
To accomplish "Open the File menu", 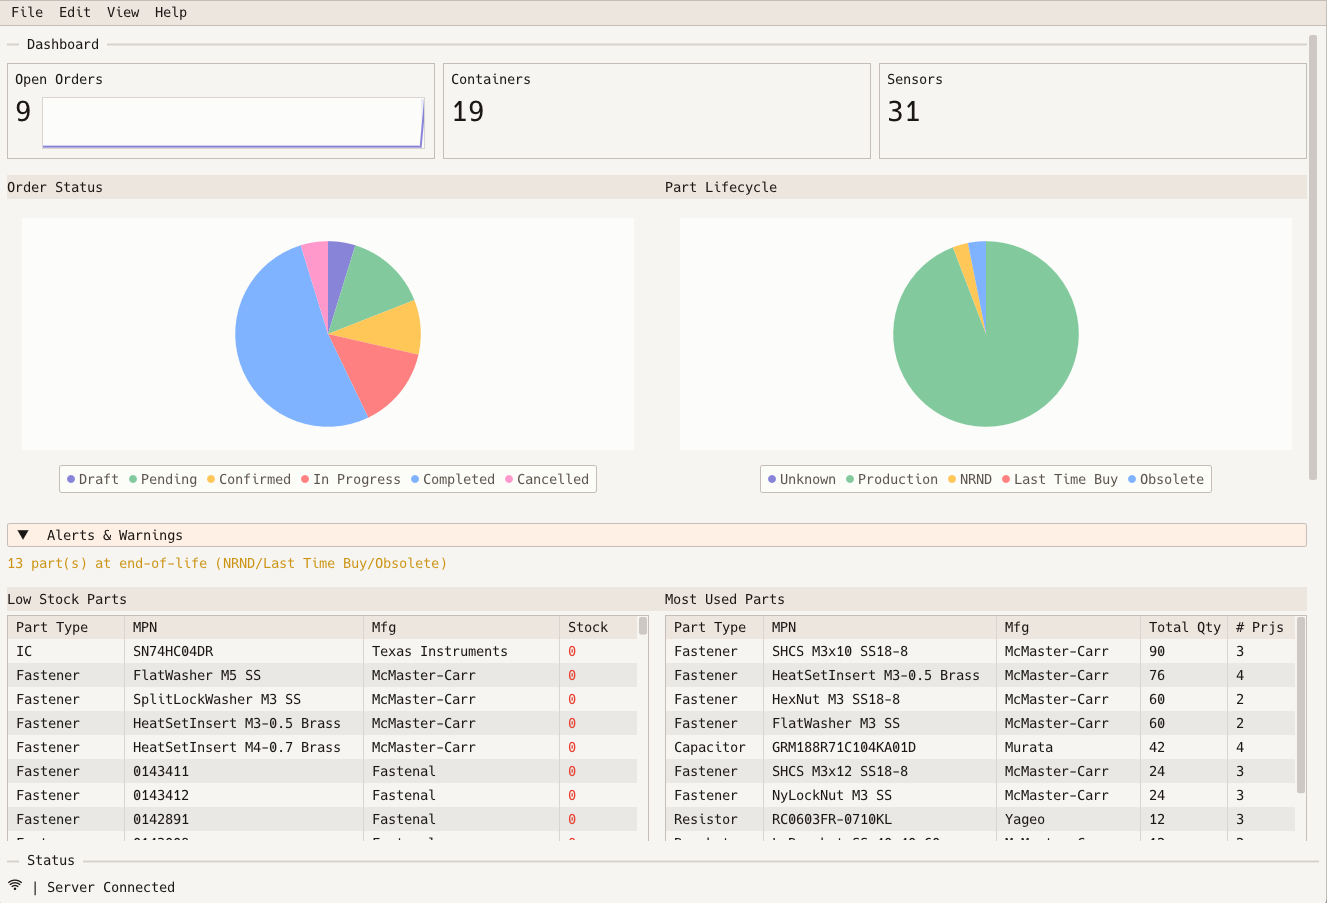I will tap(27, 12).
